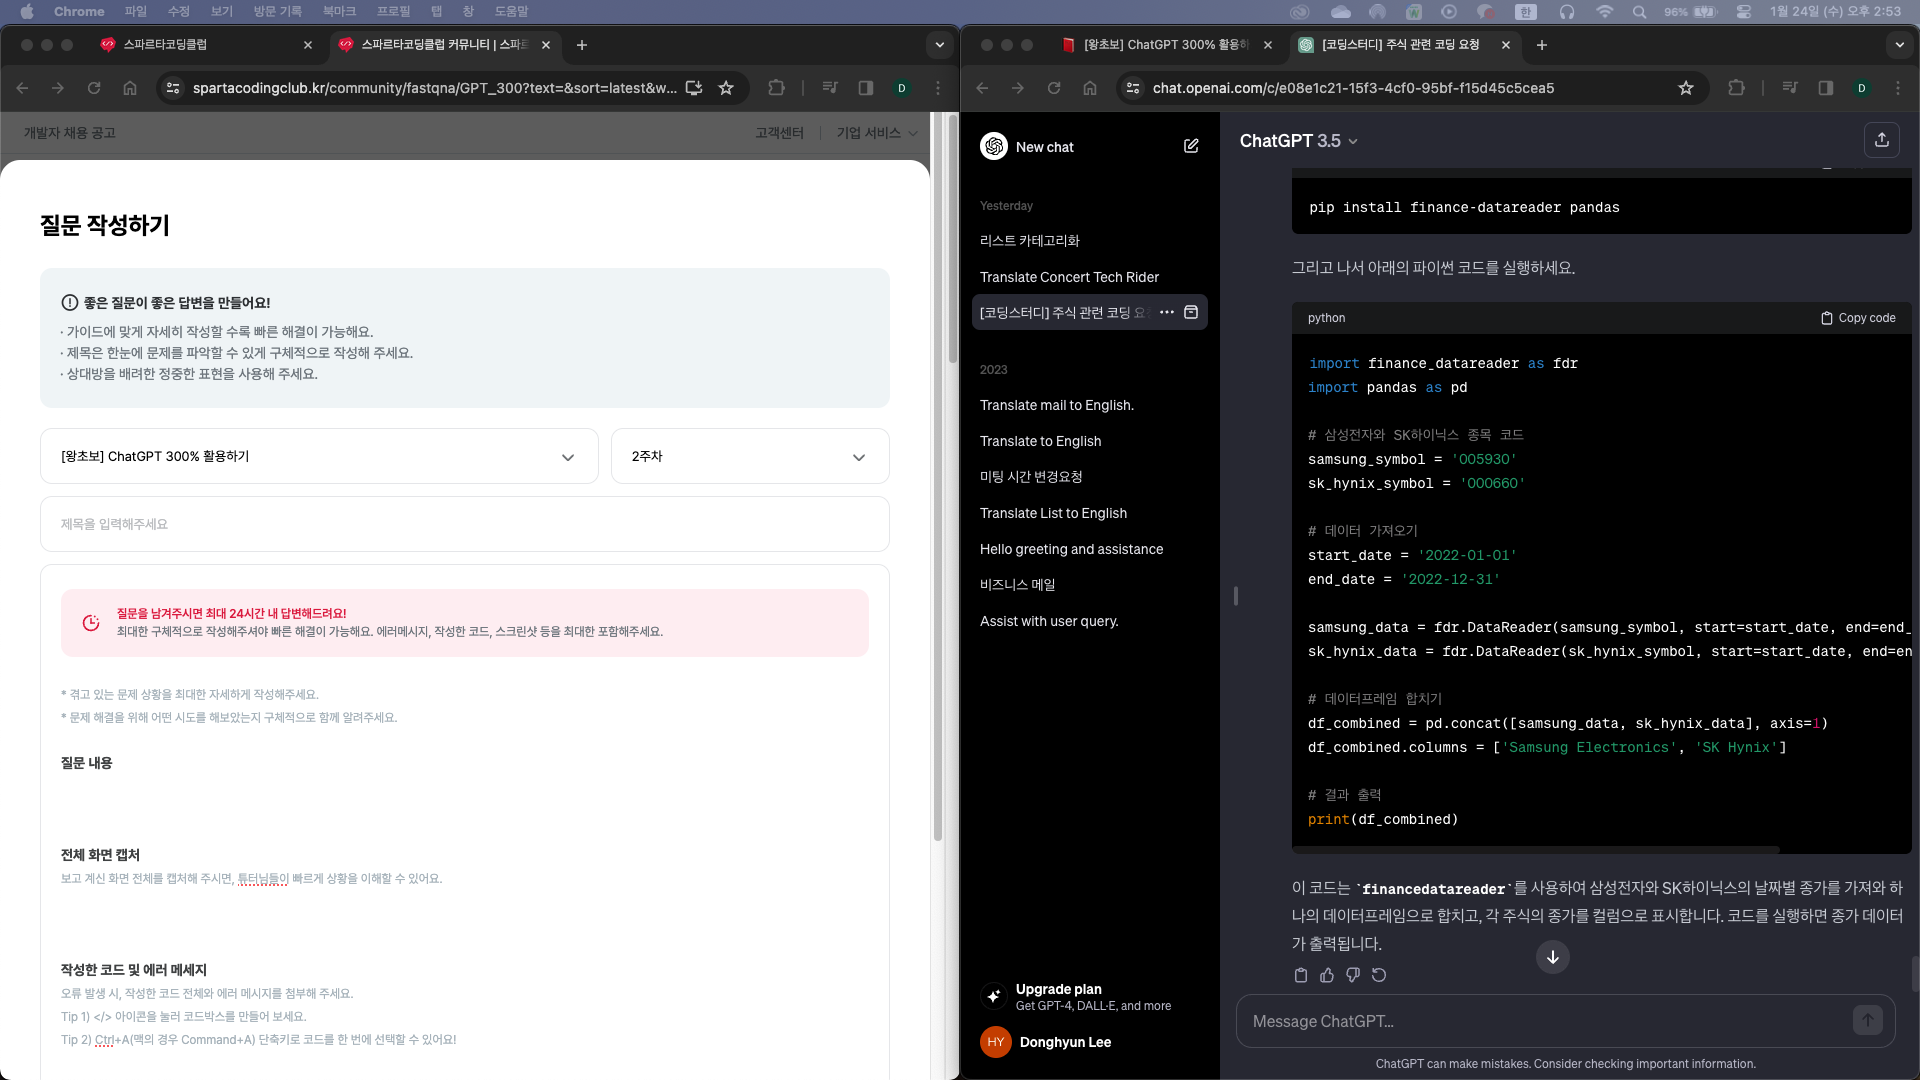
Task: Copy code from the python block
Action: [x=1858, y=318]
